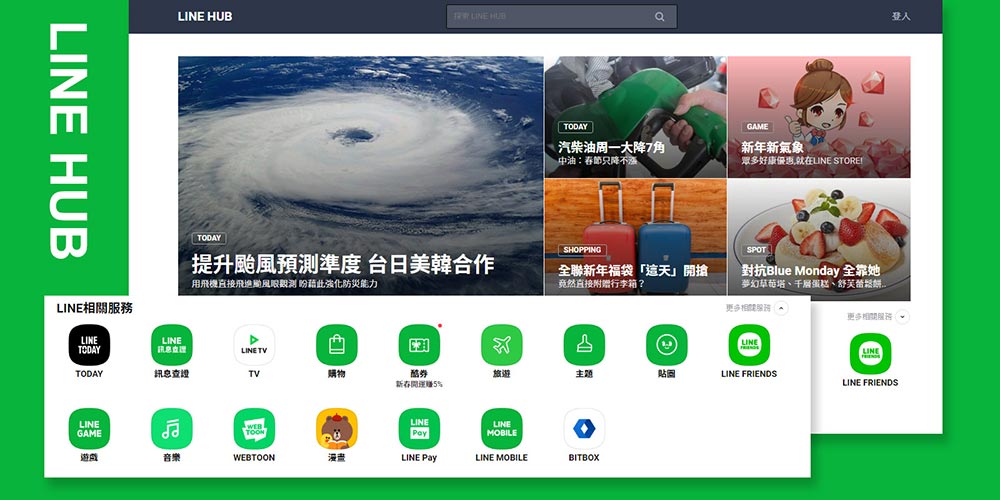Open the 旅遊 airplane icon
Image resolution: width=1000 pixels, height=500 pixels.
501,345
